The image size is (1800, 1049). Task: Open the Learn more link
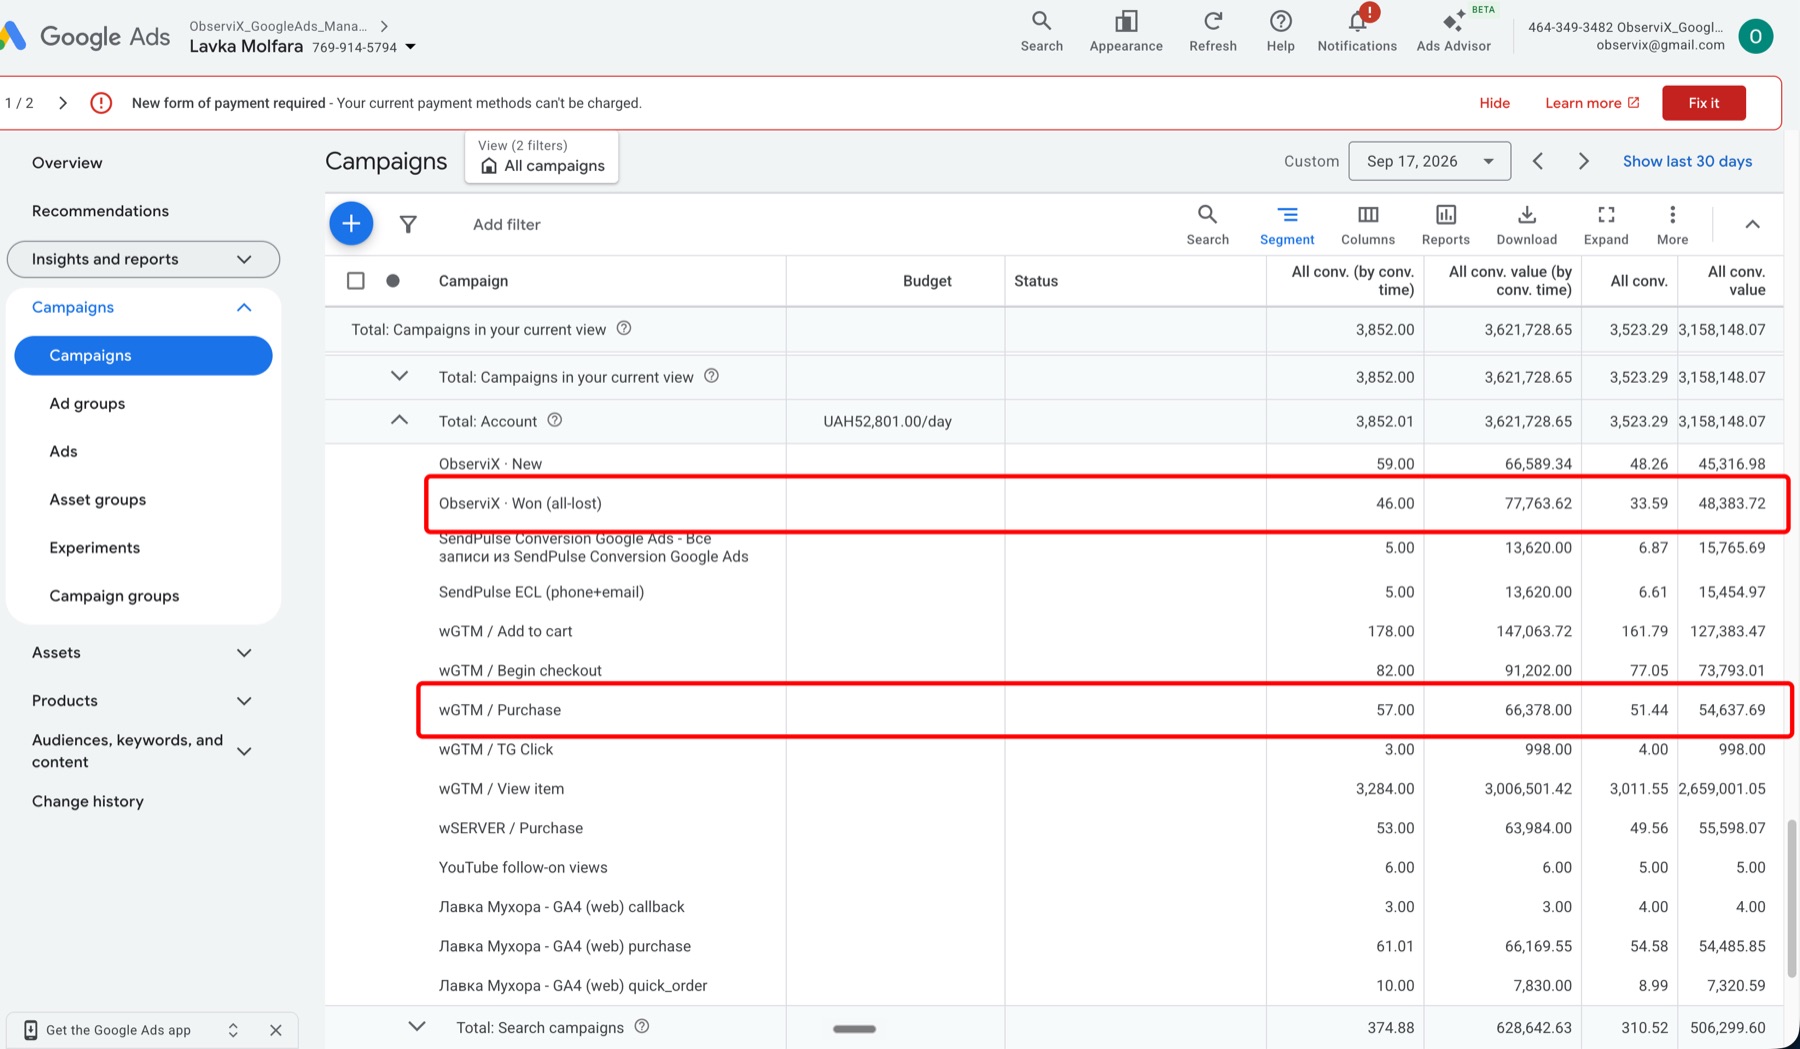pyautogui.click(x=1592, y=103)
